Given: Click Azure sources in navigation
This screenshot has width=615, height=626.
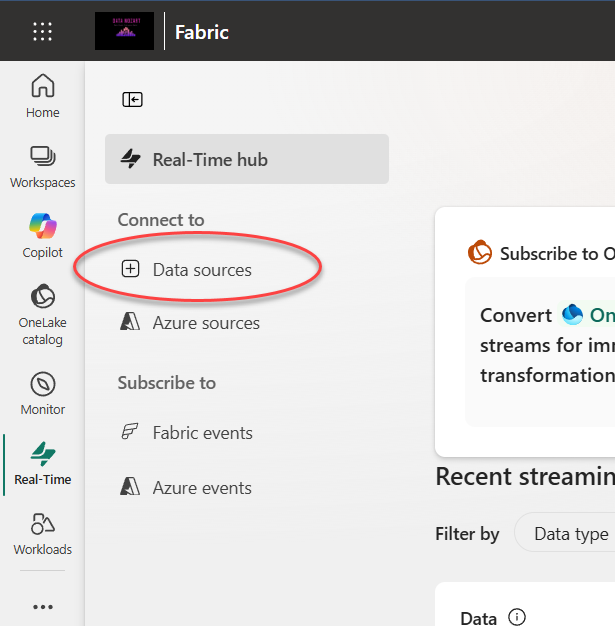Looking at the screenshot, I should point(205,323).
